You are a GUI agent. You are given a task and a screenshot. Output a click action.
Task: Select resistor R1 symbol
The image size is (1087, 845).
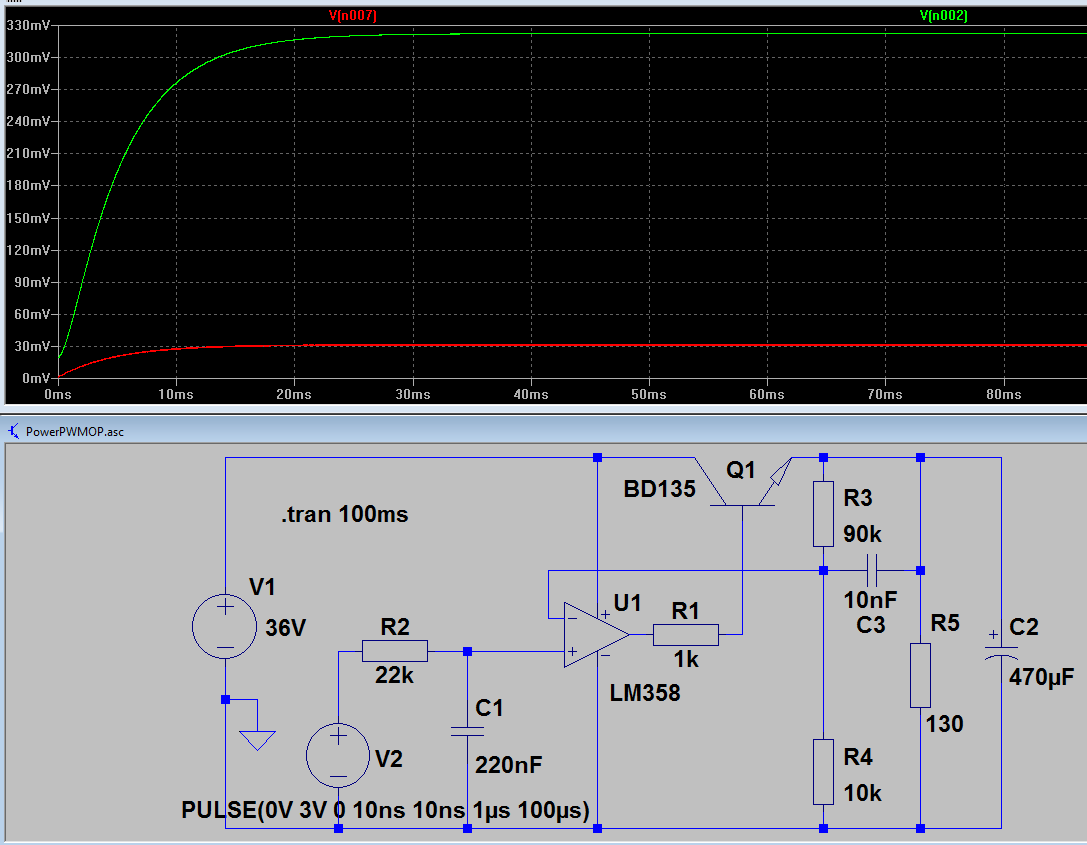[686, 634]
